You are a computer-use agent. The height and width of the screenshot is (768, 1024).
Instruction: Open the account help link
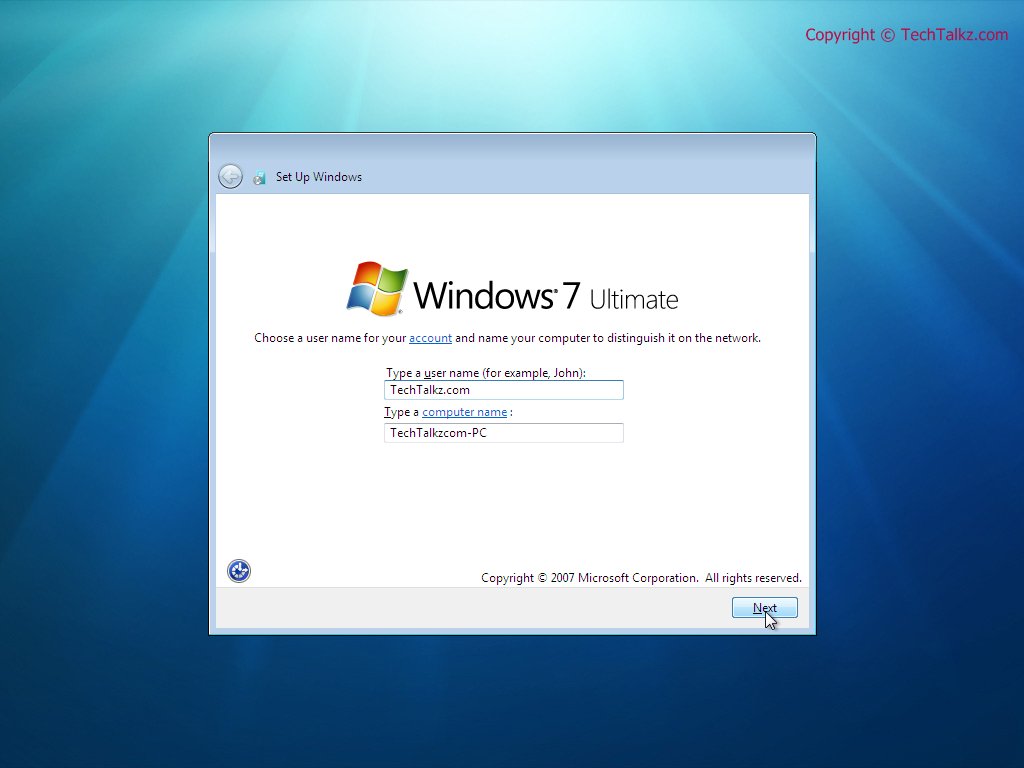click(x=430, y=337)
